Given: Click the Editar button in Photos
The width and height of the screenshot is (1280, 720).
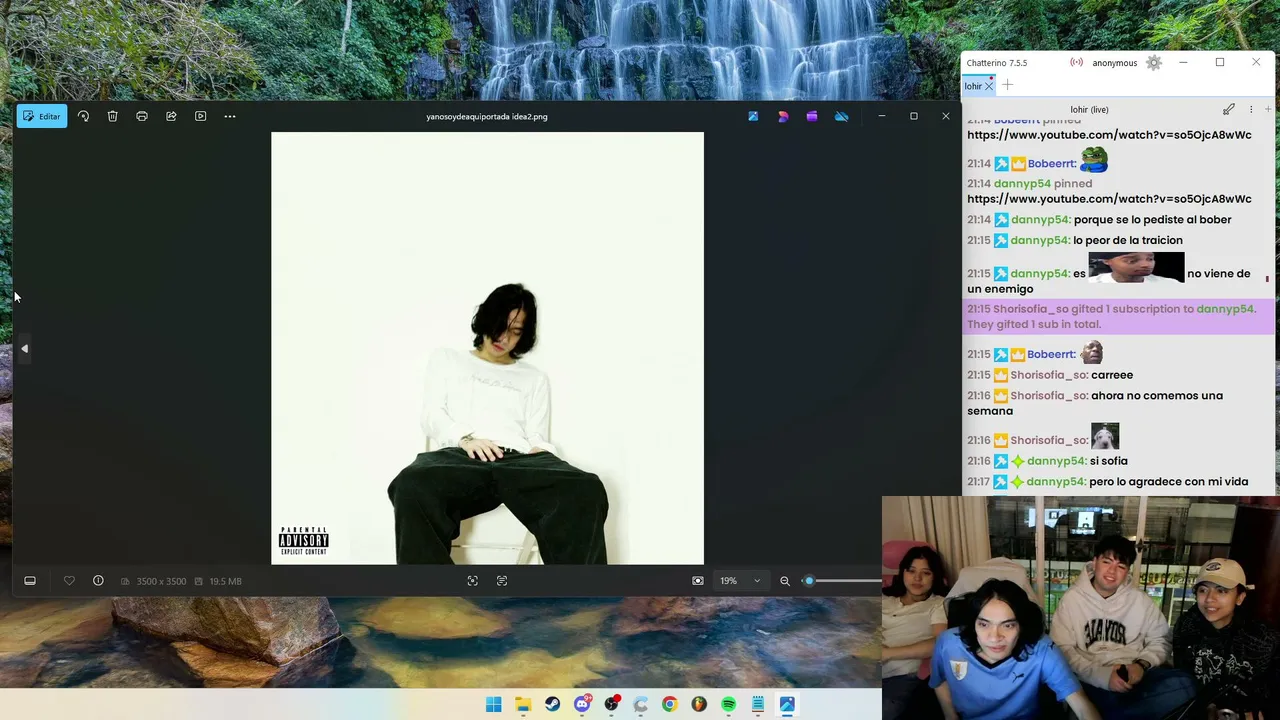Looking at the screenshot, I should [x=42, y=116].
